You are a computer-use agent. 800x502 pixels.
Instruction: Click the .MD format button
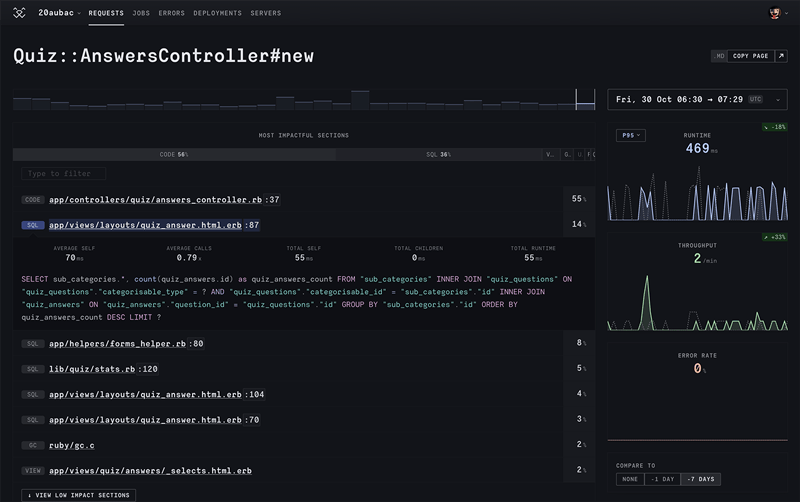pos(719,56)
